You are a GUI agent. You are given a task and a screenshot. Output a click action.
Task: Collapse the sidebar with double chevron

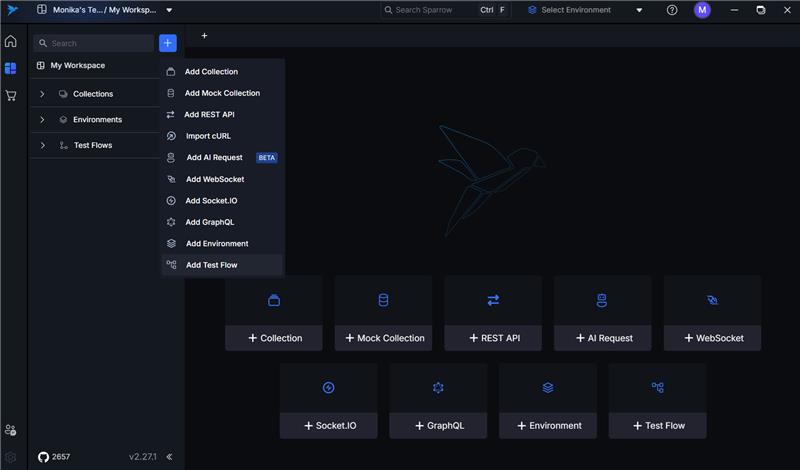click(x=169, y=457)
